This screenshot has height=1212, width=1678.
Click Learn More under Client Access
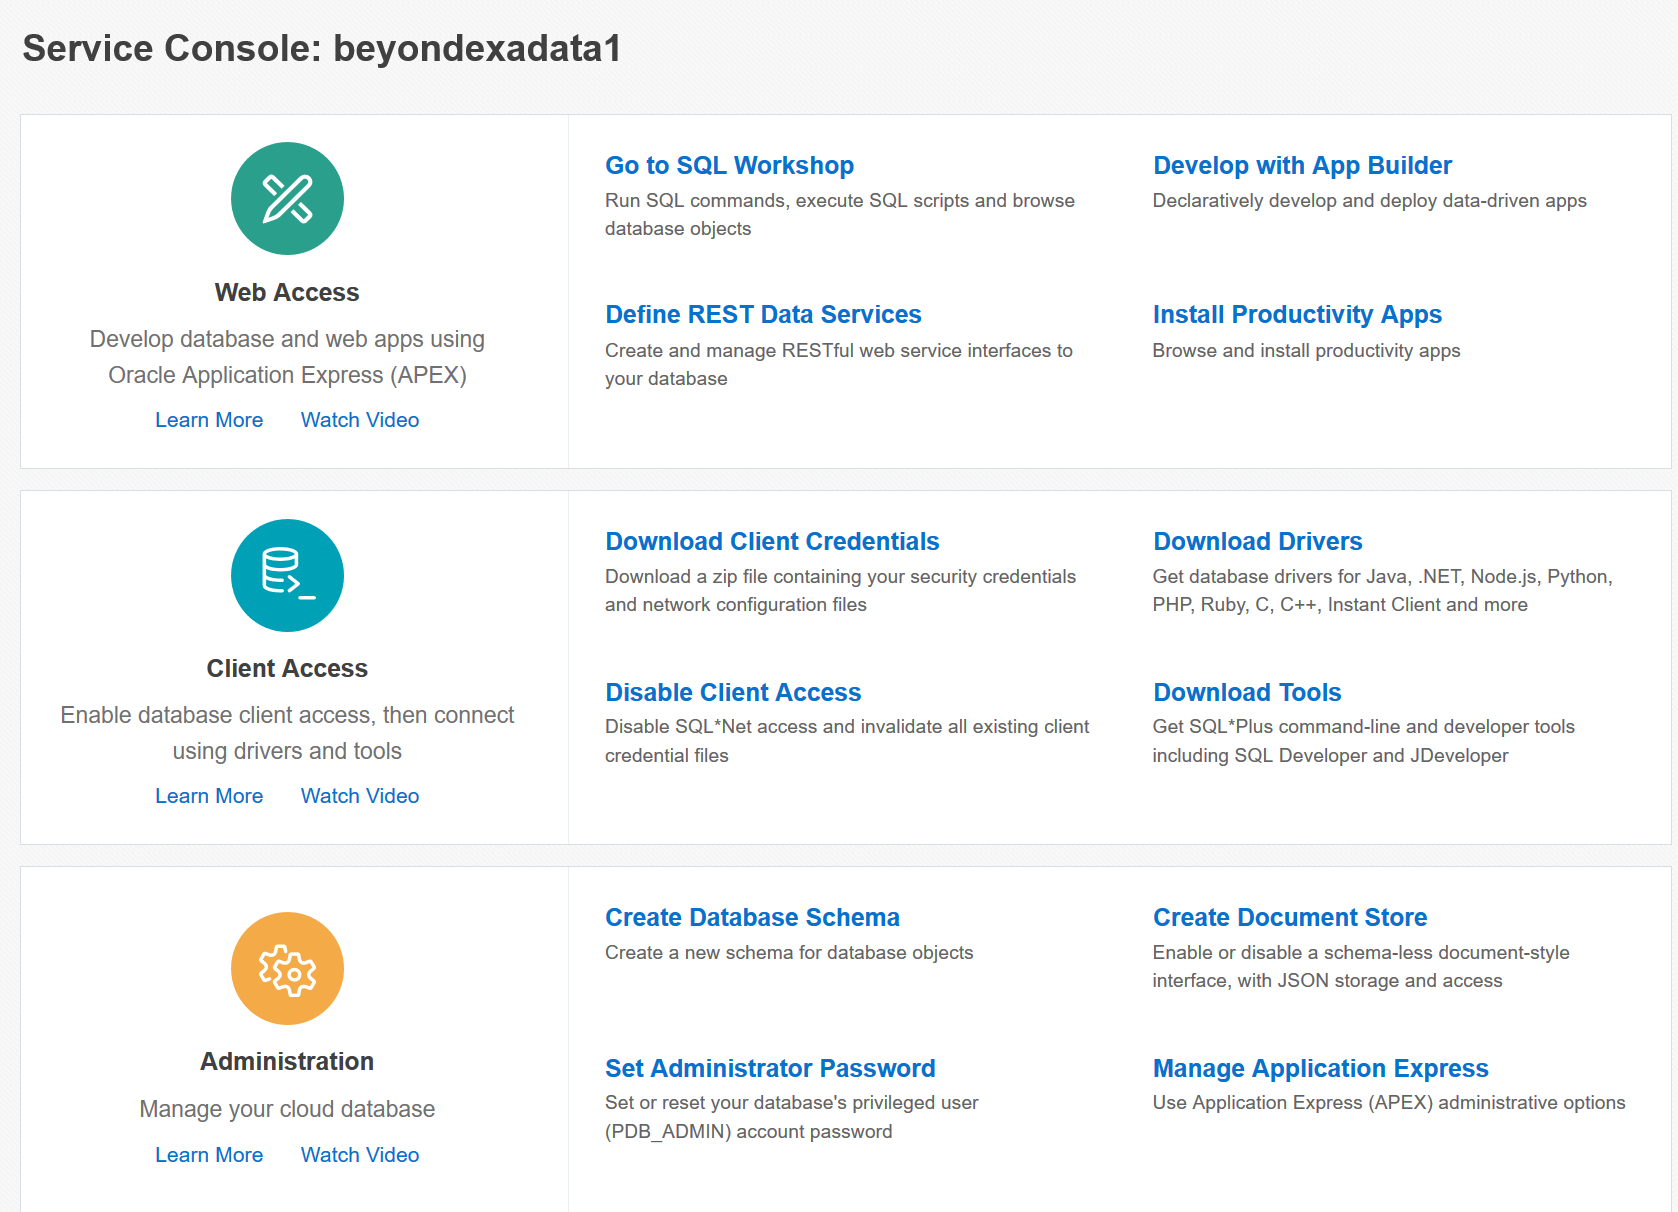(209, 796)
